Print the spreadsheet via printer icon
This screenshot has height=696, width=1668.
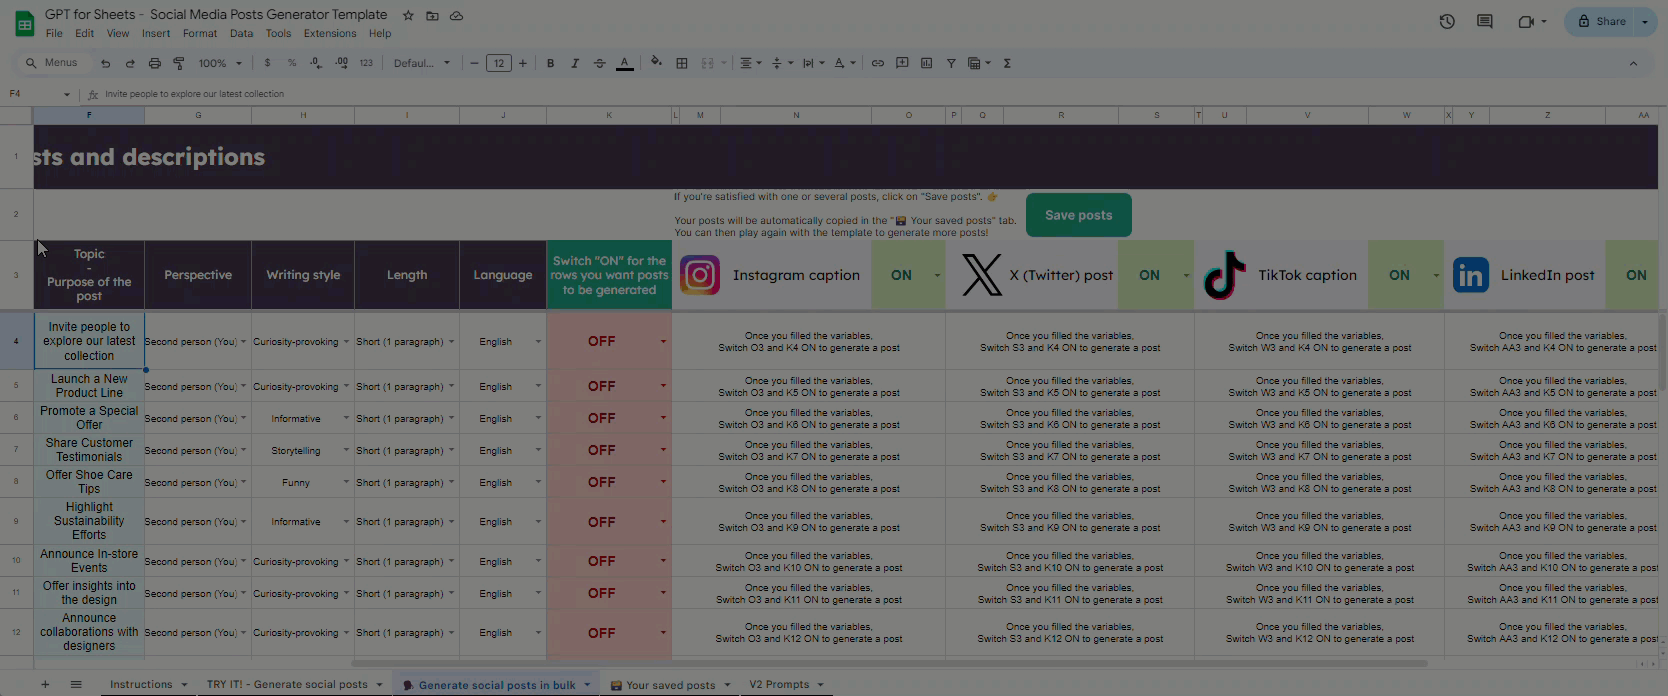point(154,63)
